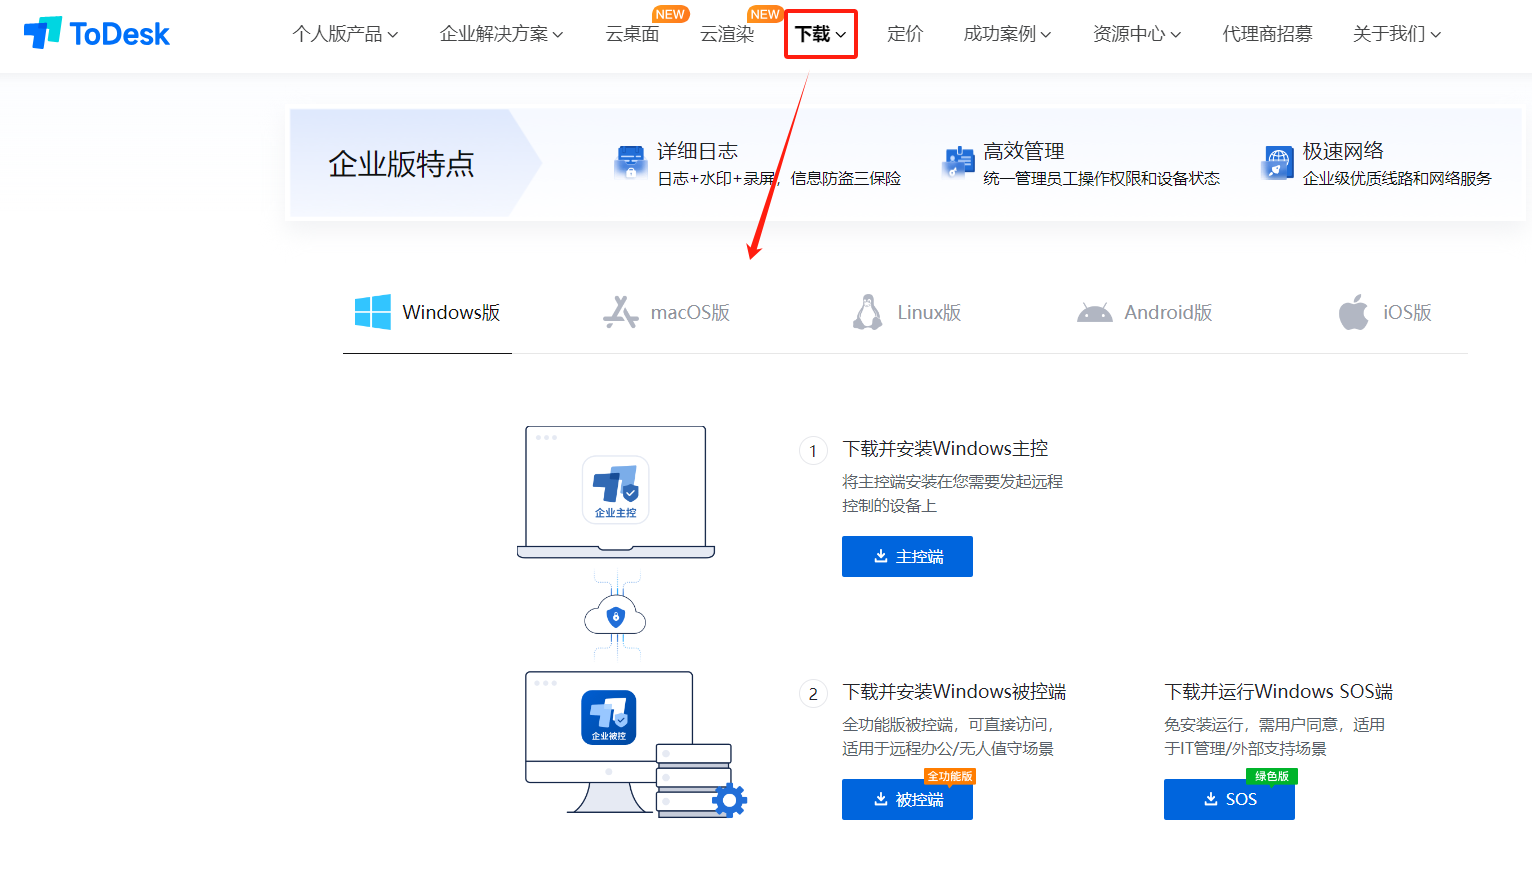The width and height of the screenshot is (1532, 884).
Task: Click the ToDesk logo
Action: click(x=96, y=34)
